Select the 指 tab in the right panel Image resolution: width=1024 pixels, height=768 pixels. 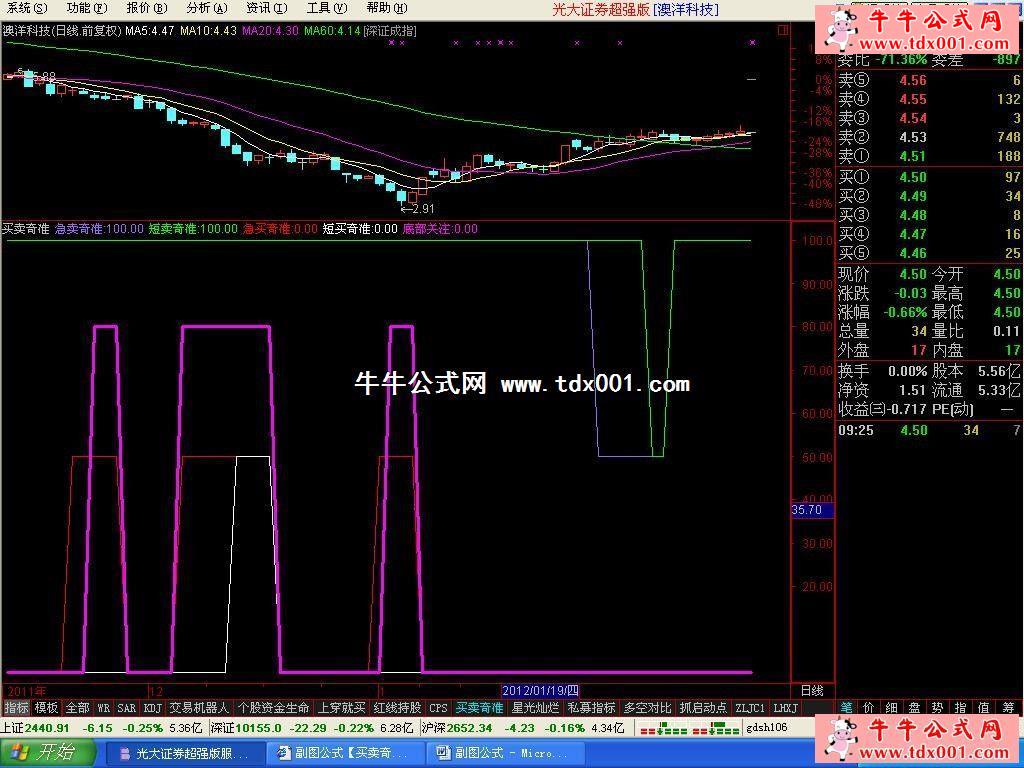point(960,707)
